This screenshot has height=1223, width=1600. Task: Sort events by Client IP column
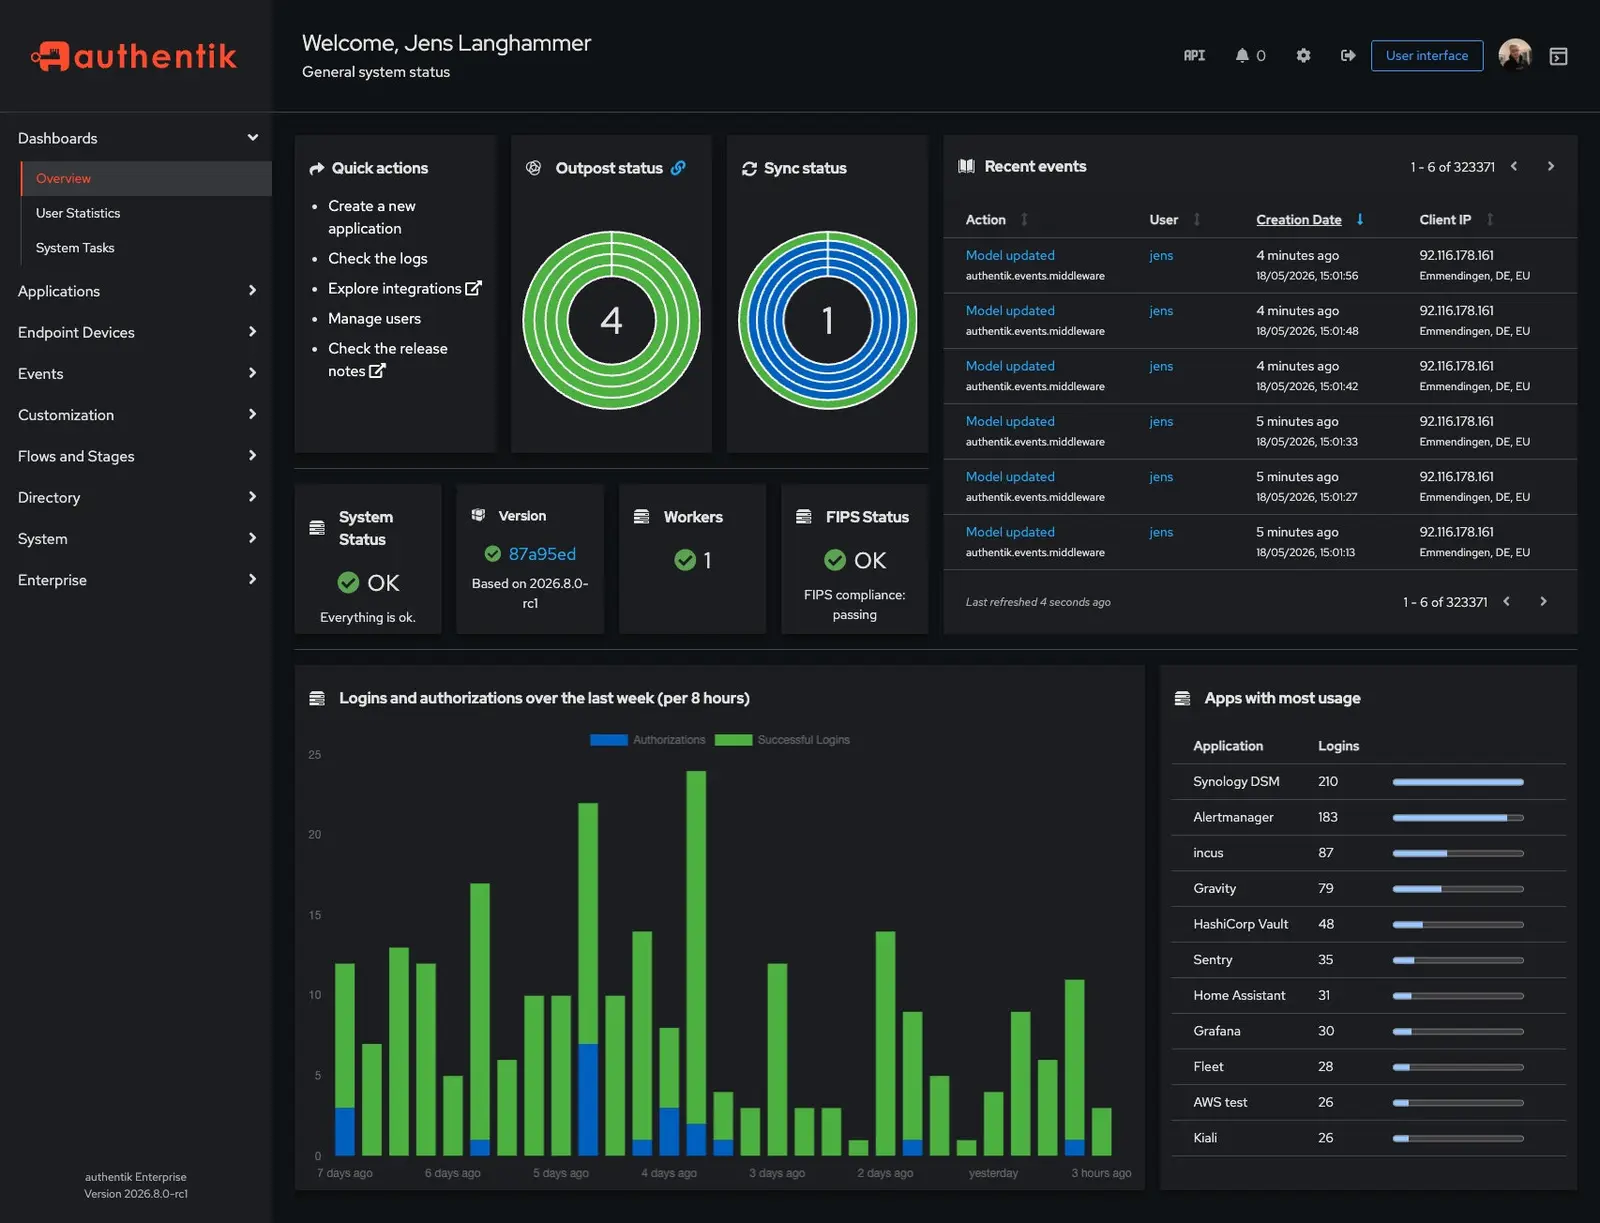pos(1456,220)
